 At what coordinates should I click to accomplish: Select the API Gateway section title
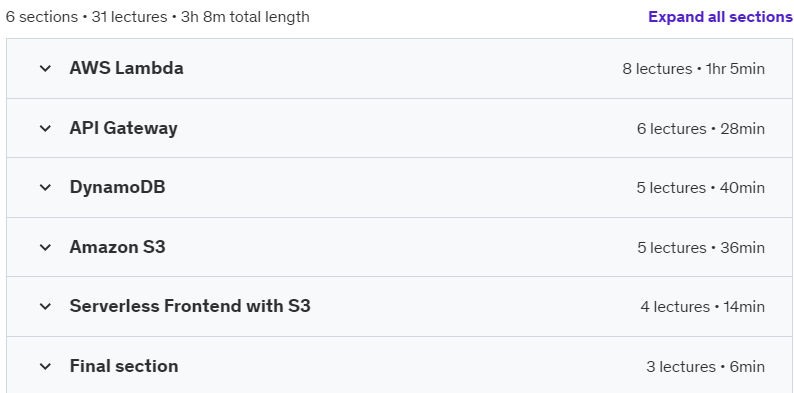pos(124,128)
